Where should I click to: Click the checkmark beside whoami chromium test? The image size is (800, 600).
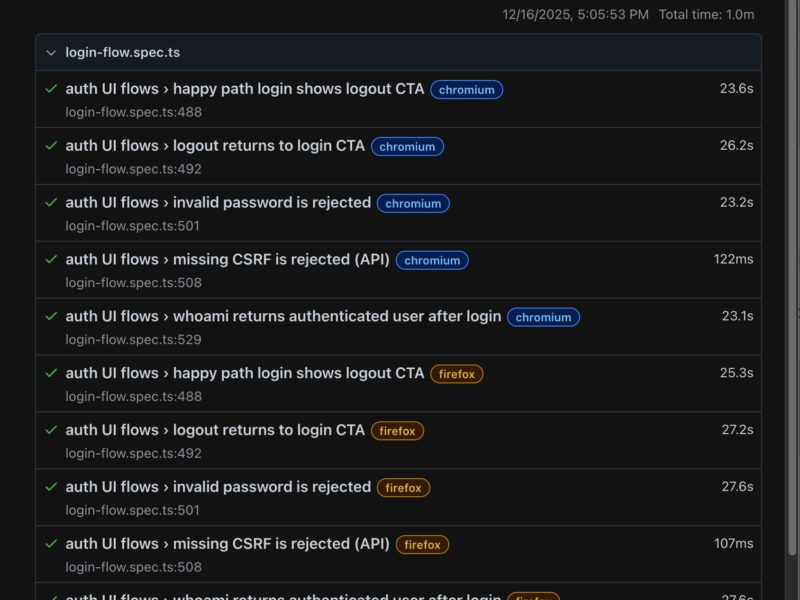[46, 317]
